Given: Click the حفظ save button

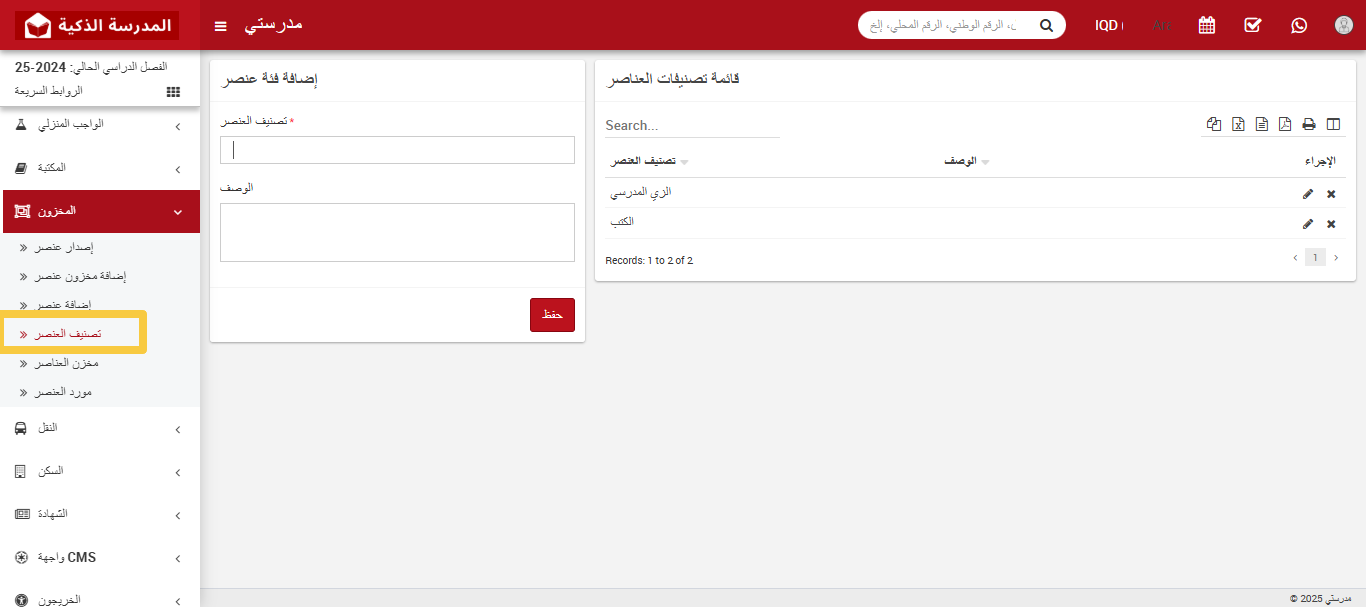Looking at the screenshot, I should coord(552,314).
